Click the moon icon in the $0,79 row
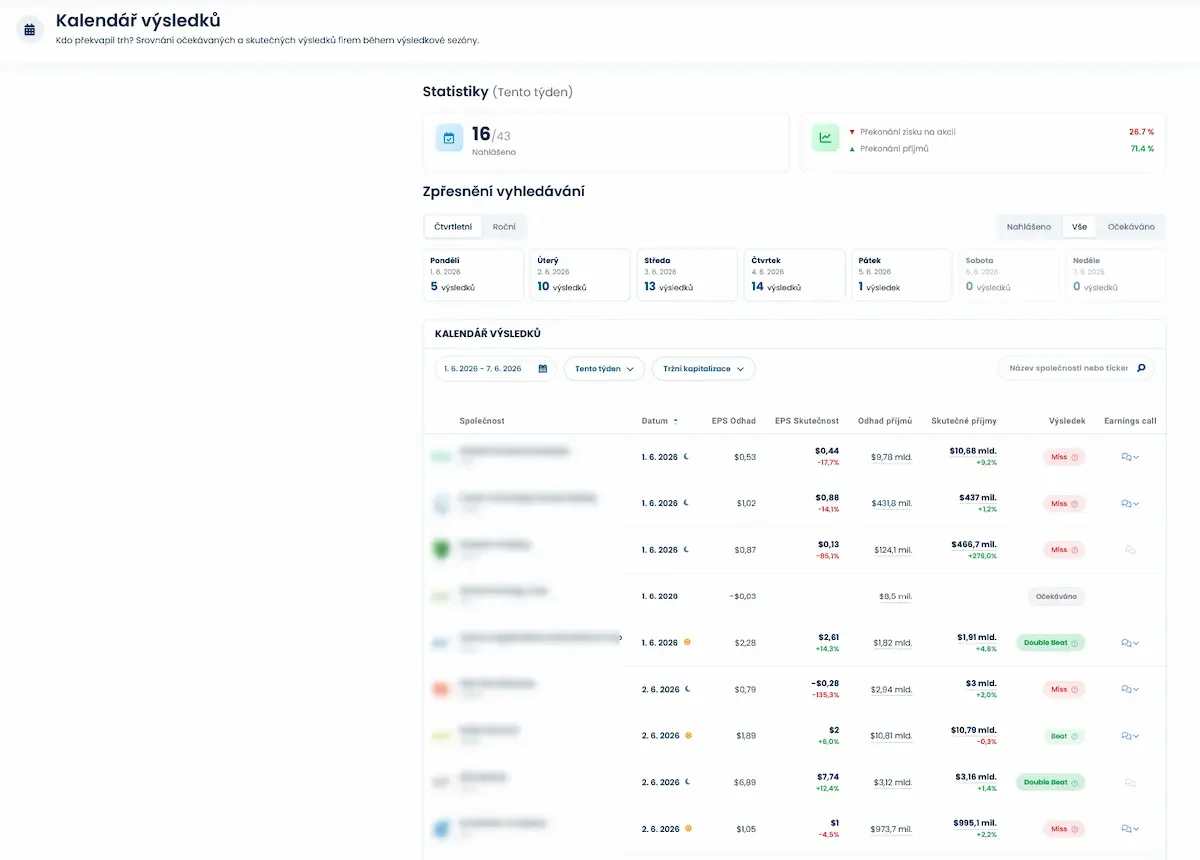The image size is (1200, 860). coord(687,689)
